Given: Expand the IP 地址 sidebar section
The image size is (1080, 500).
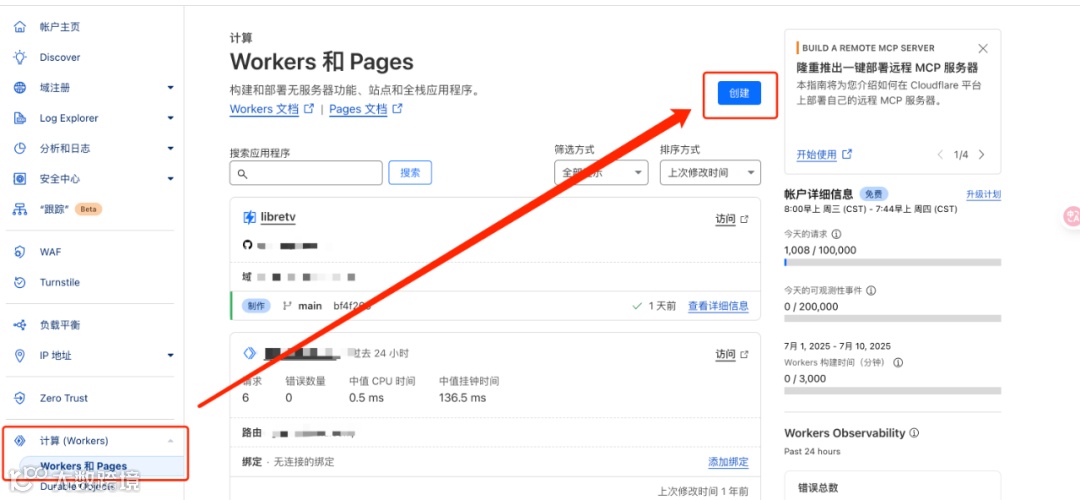Looking at the screenshot, I should (x=170, y=355).
